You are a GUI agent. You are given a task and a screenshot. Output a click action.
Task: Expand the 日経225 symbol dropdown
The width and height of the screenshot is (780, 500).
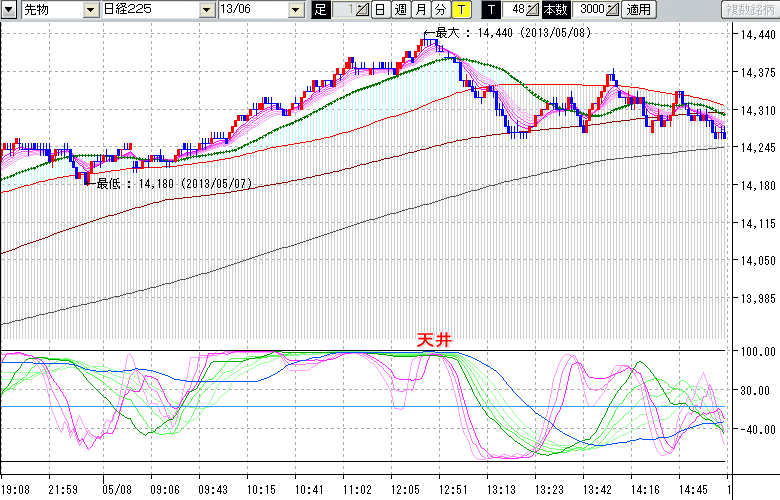point(205,10)
